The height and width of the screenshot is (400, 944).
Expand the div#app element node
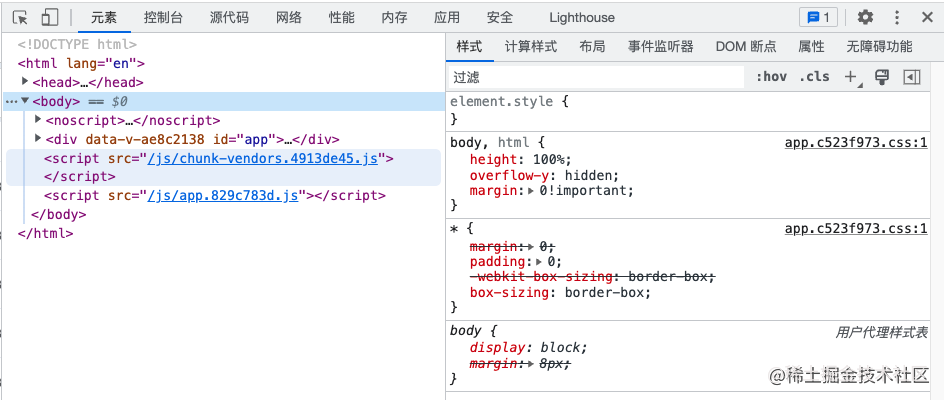click(38, 139)
